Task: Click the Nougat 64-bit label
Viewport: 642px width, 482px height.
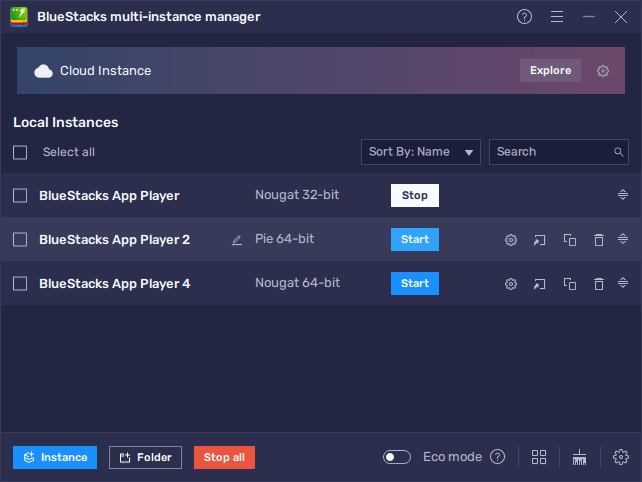Action: pos(298,283)
